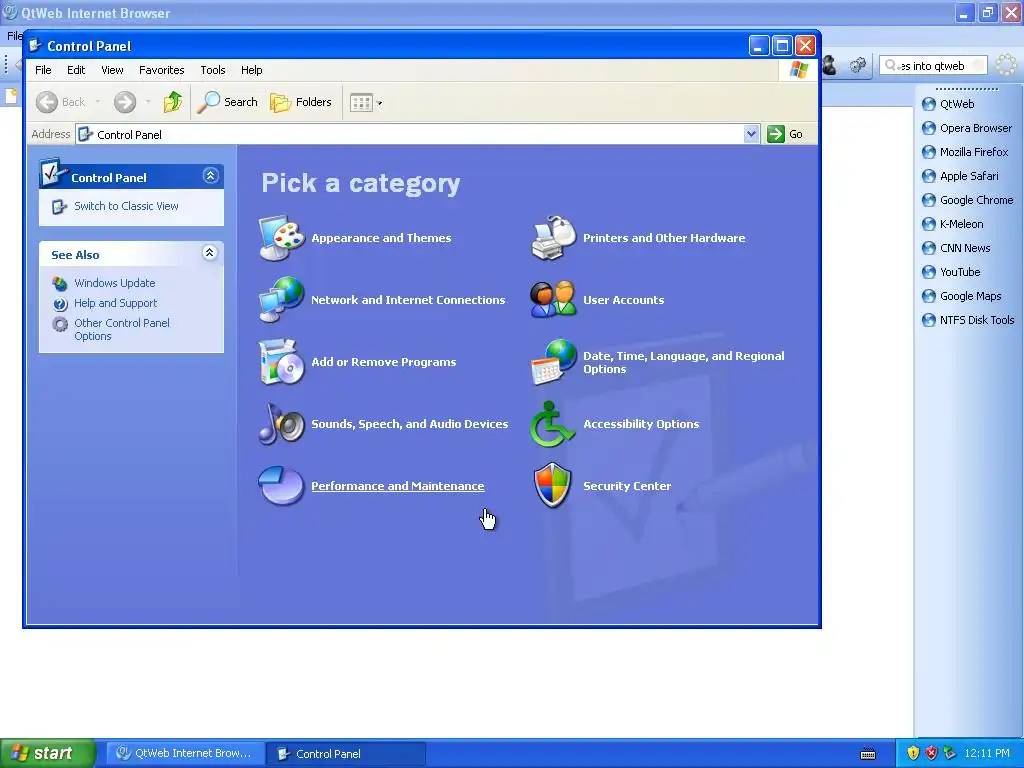
Task: Click the Other Control Panel Options gear icon
Action: tap(60, 324)
